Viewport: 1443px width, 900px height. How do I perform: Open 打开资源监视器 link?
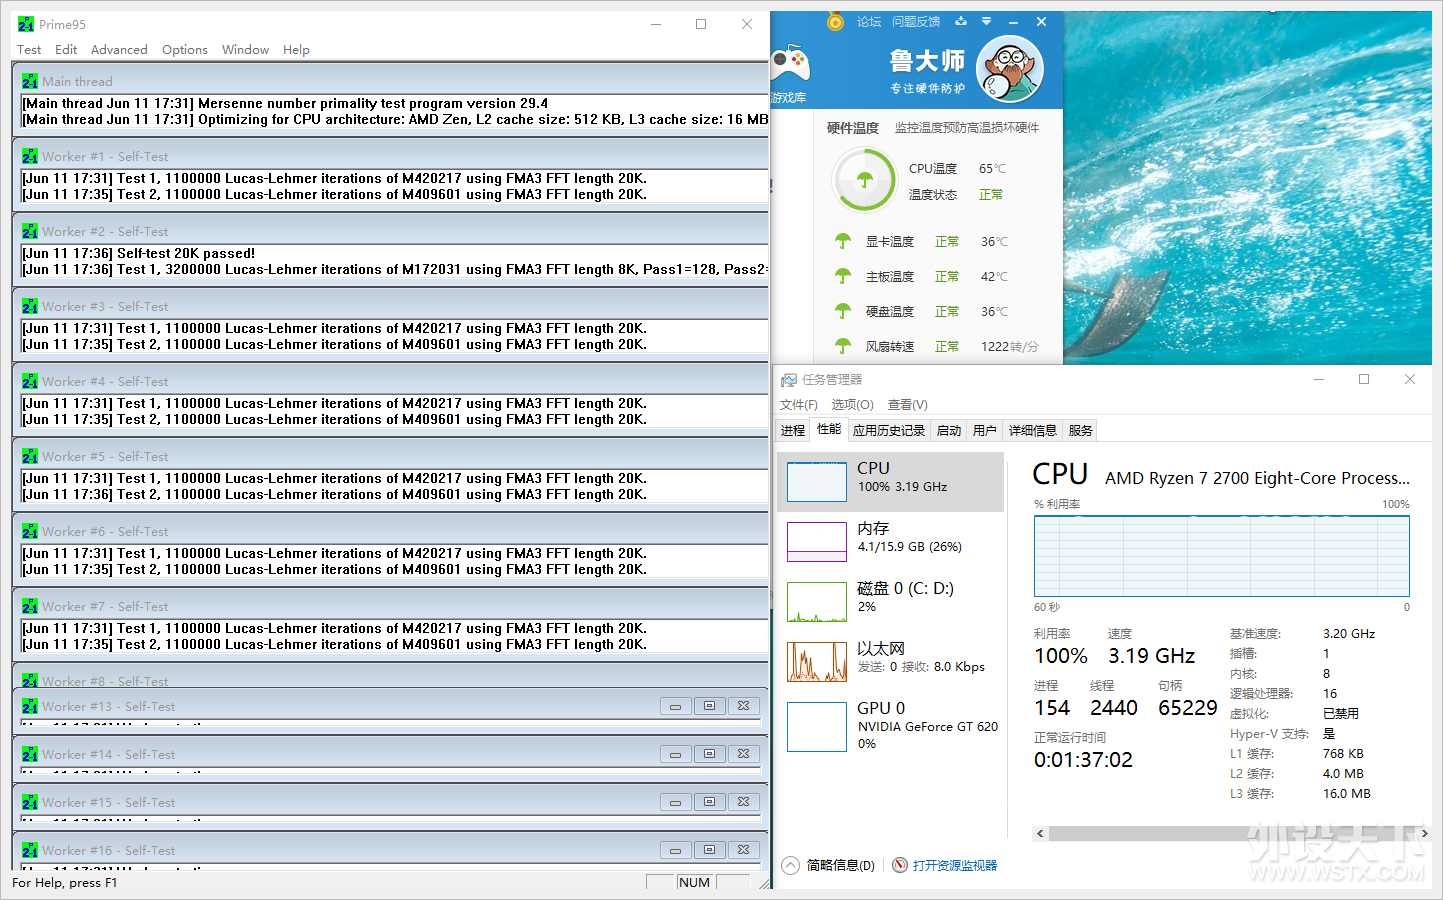[955, 865]
